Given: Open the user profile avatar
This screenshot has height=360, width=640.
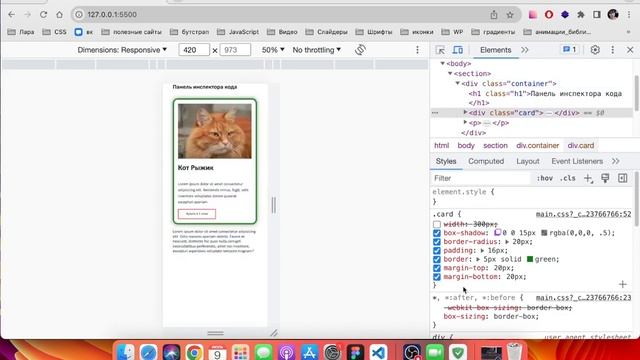Looking at the screenshot, I should [613, 15].
